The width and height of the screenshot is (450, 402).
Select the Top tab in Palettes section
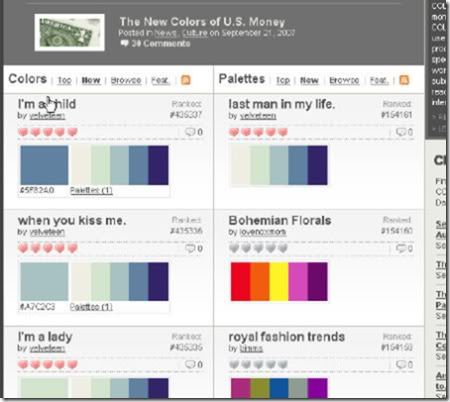(283, 80)
